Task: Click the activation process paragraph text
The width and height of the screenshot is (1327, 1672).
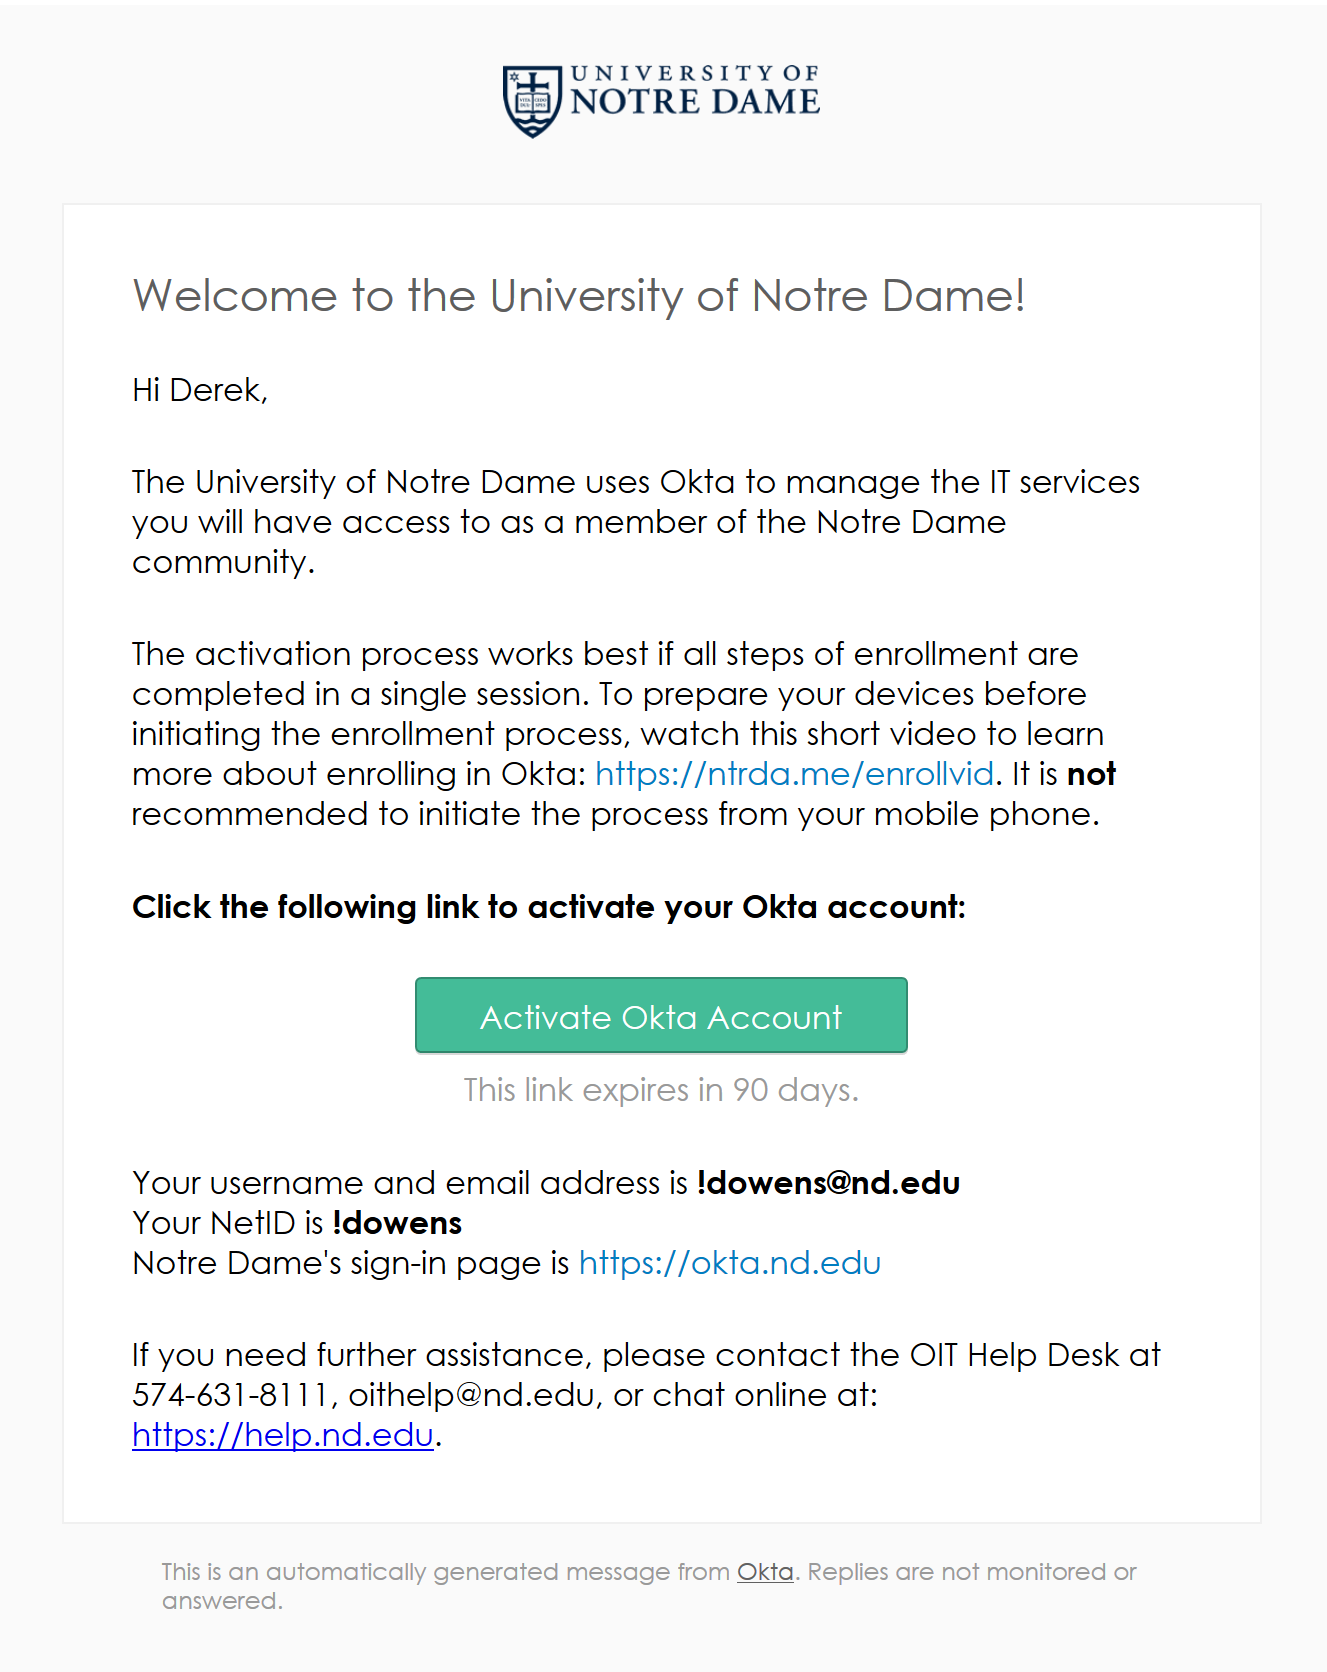Action: 624,734
